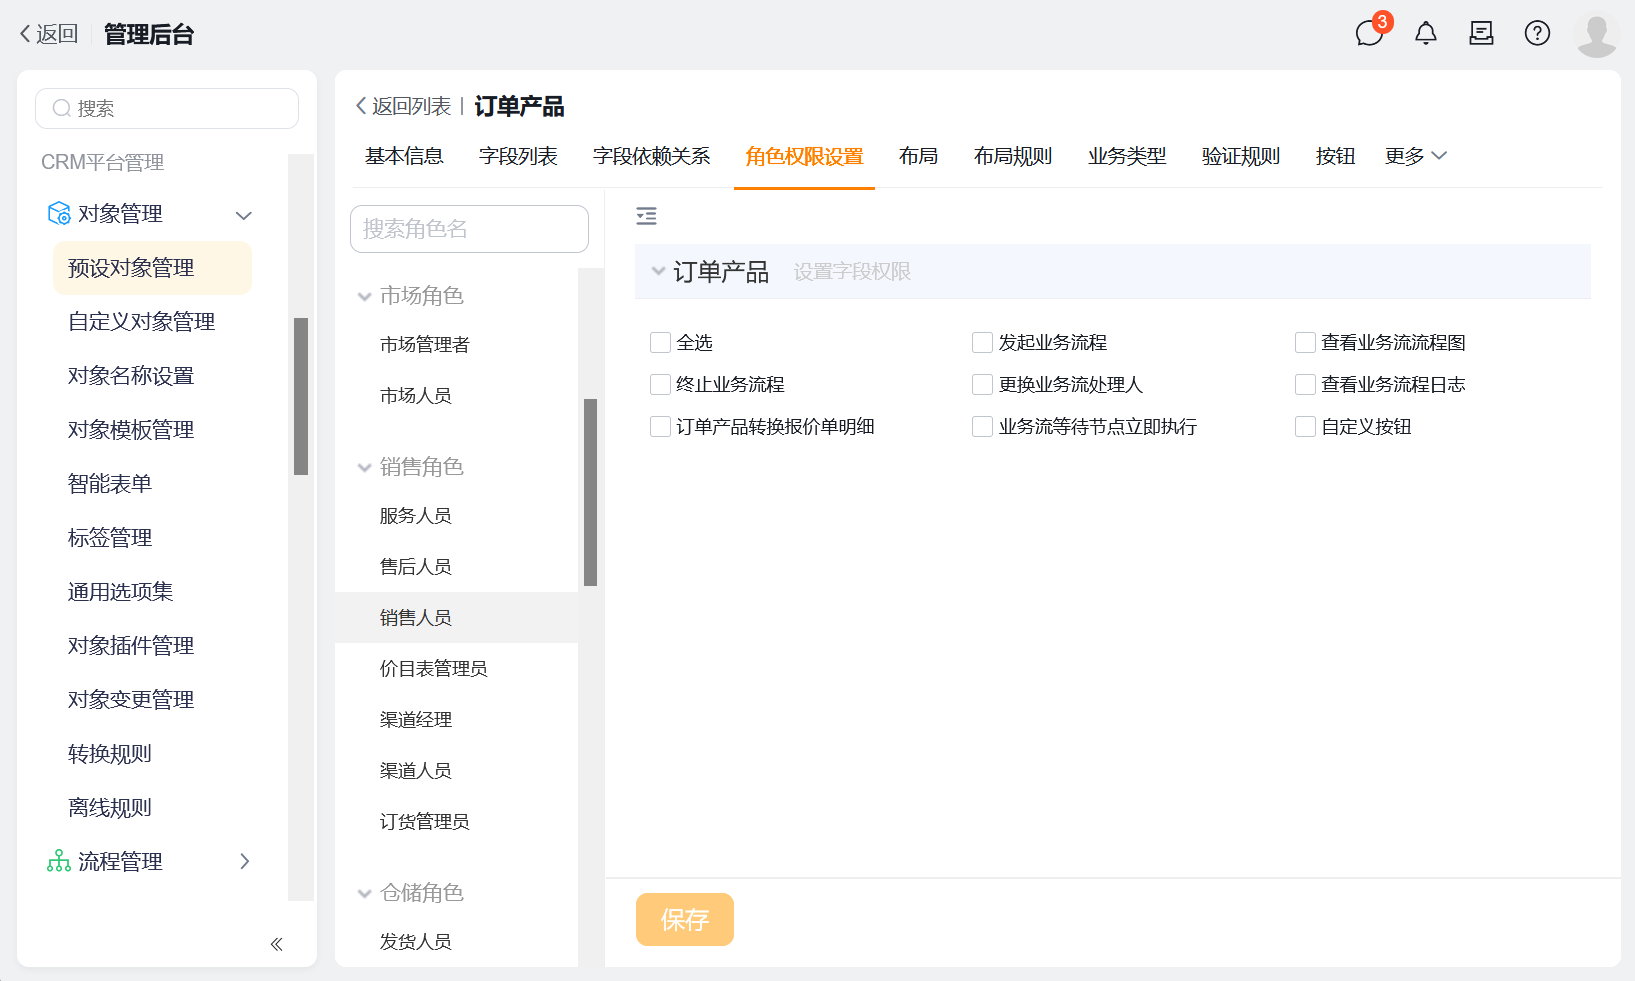Click 设置字段权限 link
The height and width of the screenshot is (981, 1635).
(x=852, y=272)
